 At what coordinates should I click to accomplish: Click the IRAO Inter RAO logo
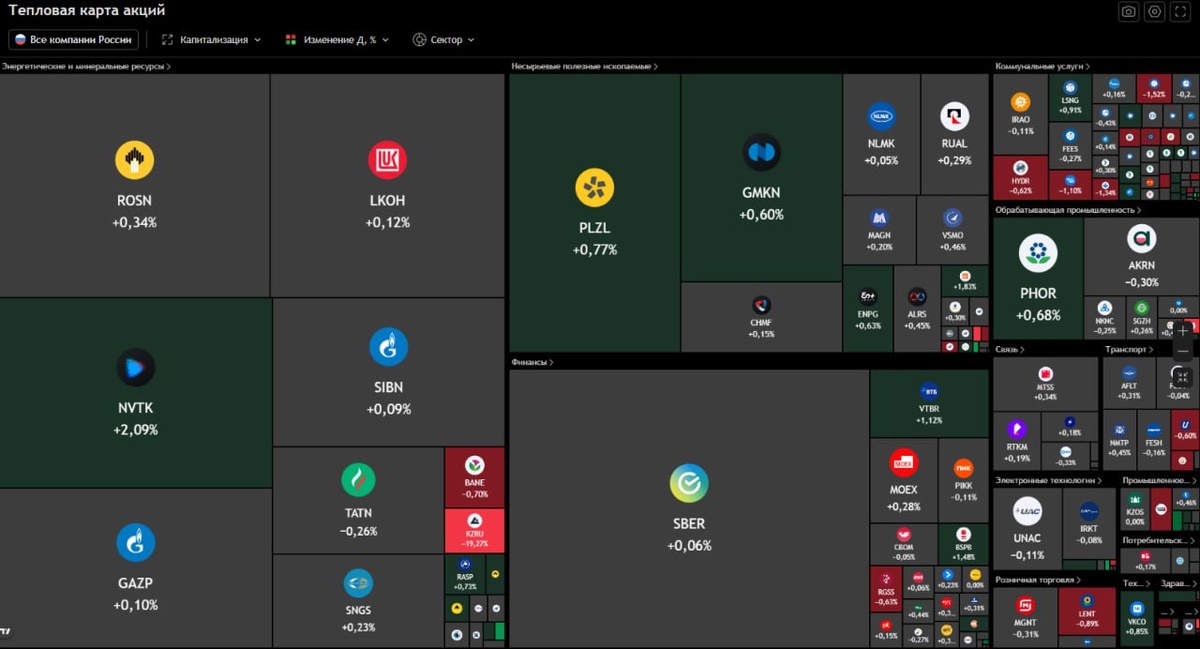click(1020, 102)
